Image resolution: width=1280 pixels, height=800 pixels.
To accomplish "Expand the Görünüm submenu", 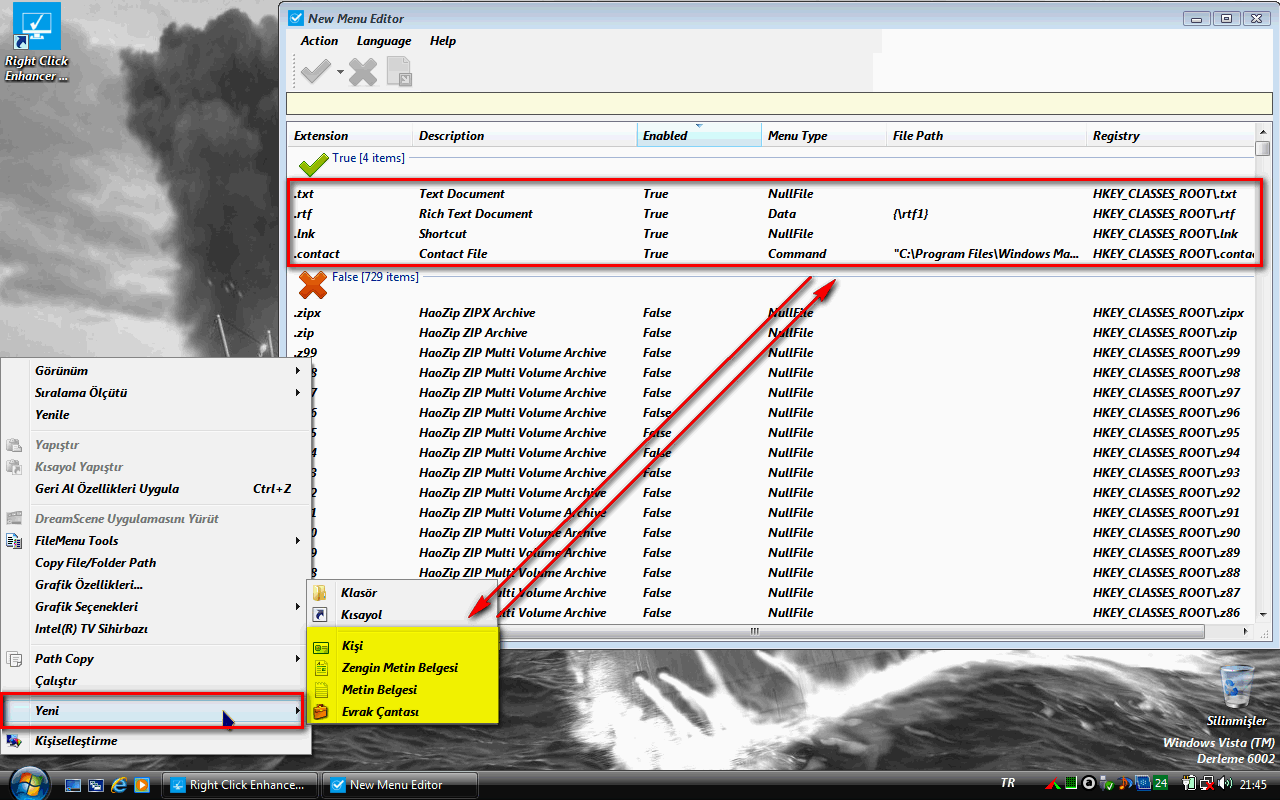I will pyautogui.click(x=155, y=371).
